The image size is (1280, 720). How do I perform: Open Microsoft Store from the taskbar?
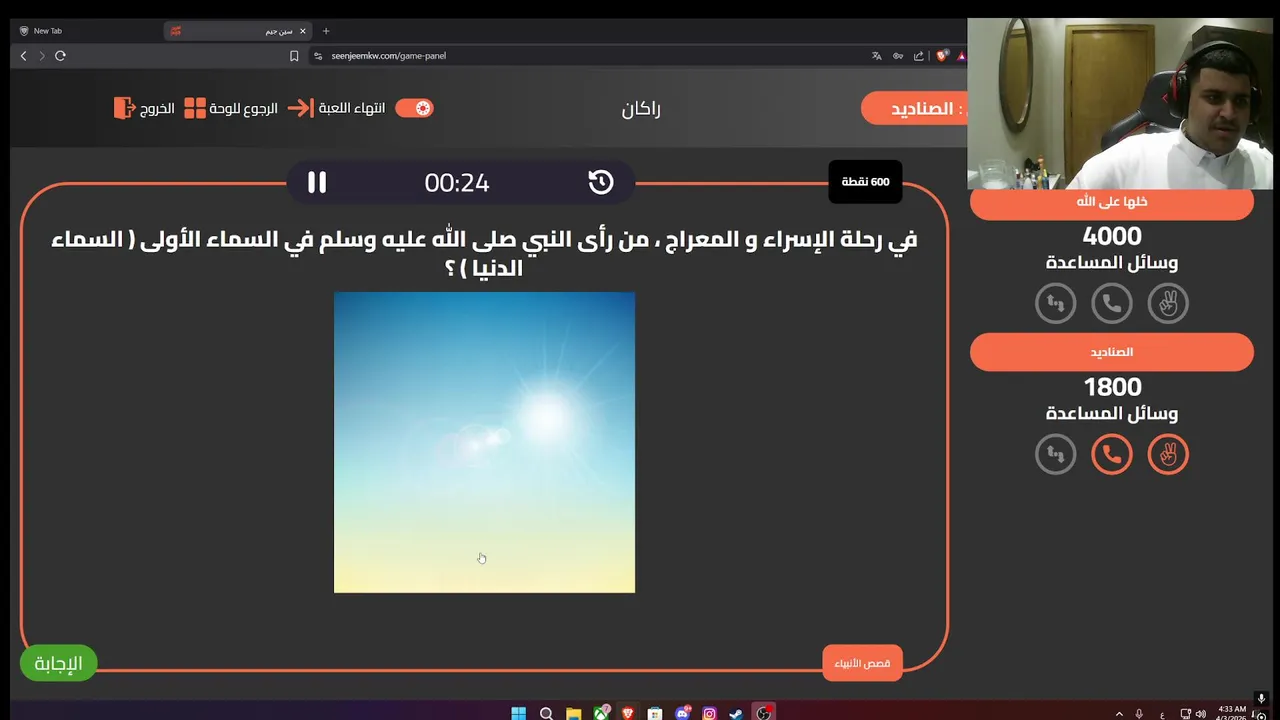[x=655, y=713]
